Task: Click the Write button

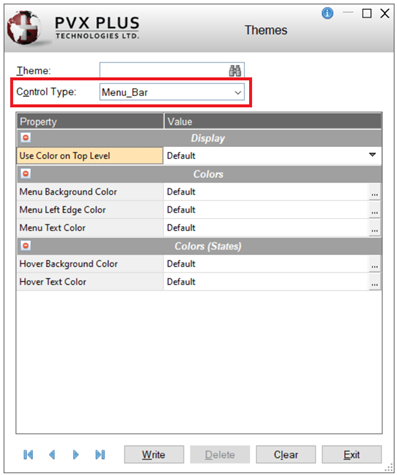Action: (x=154, y=454)
